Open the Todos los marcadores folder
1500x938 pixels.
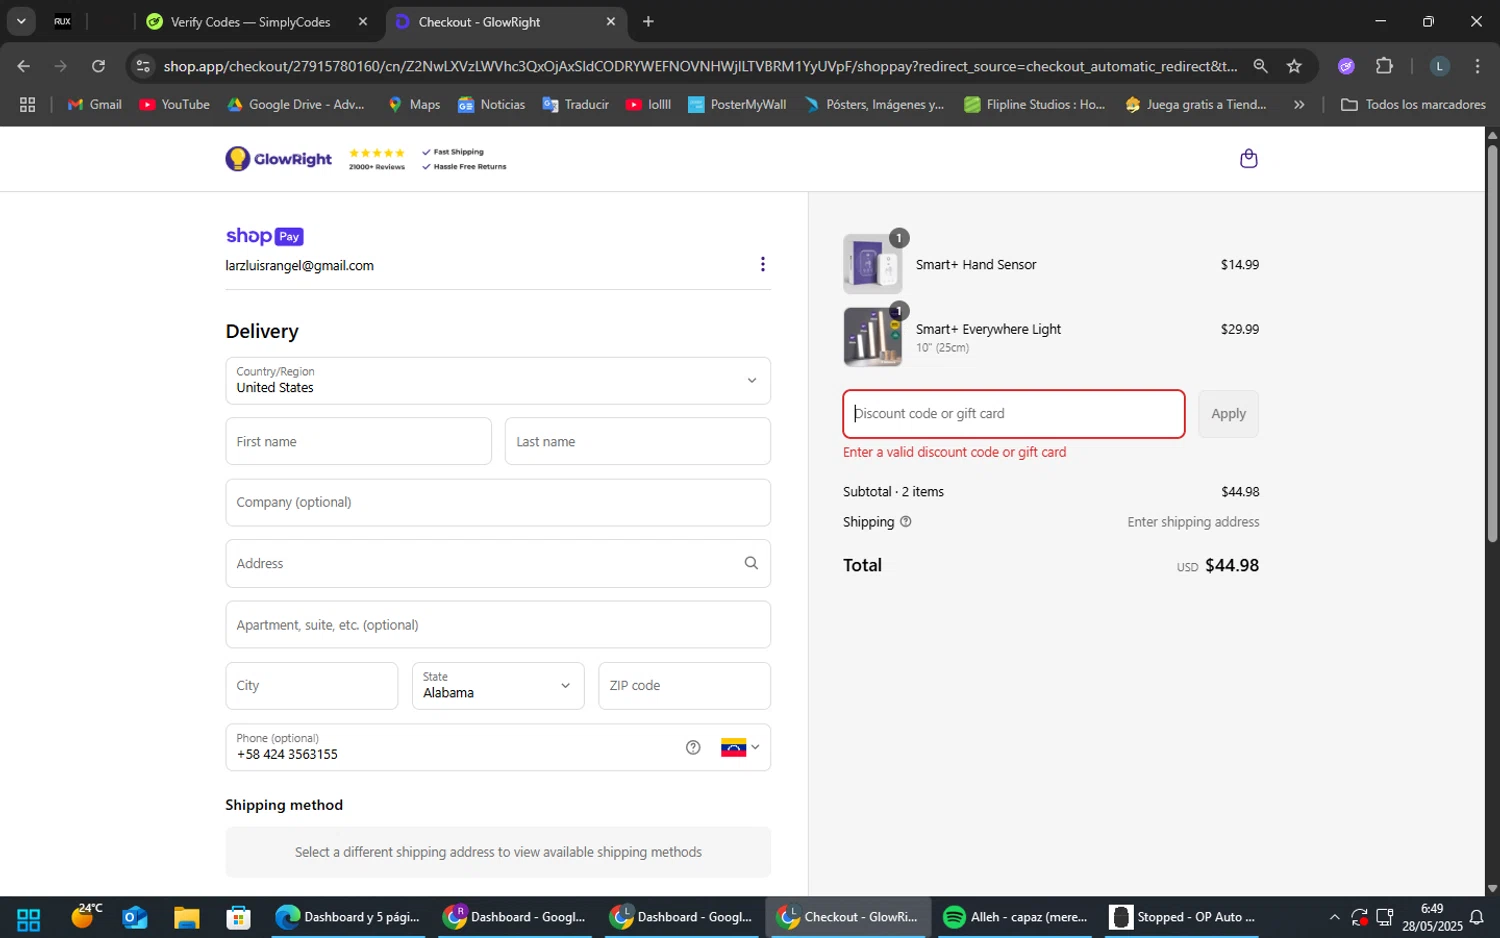tap(1413, 104)
